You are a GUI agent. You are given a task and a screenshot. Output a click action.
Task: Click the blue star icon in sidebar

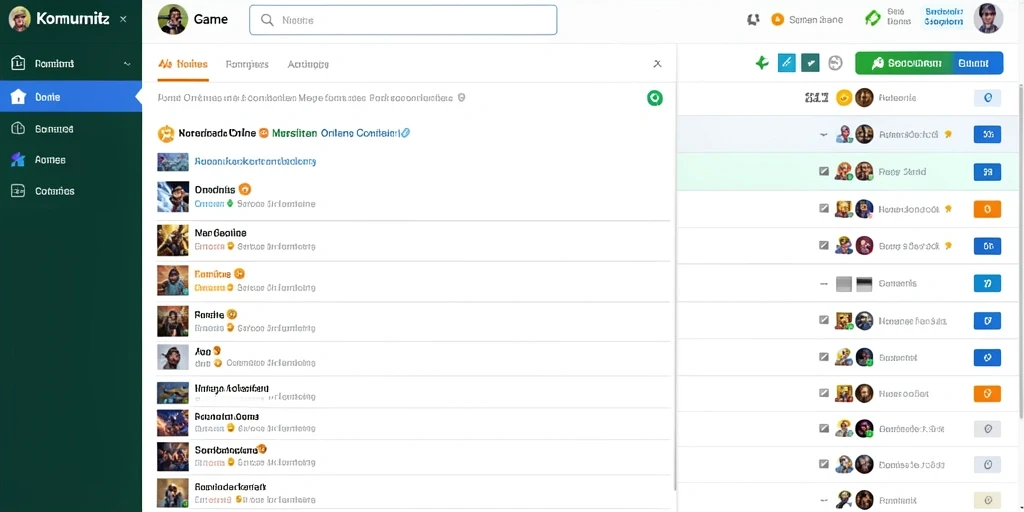[x=18, y=159]
